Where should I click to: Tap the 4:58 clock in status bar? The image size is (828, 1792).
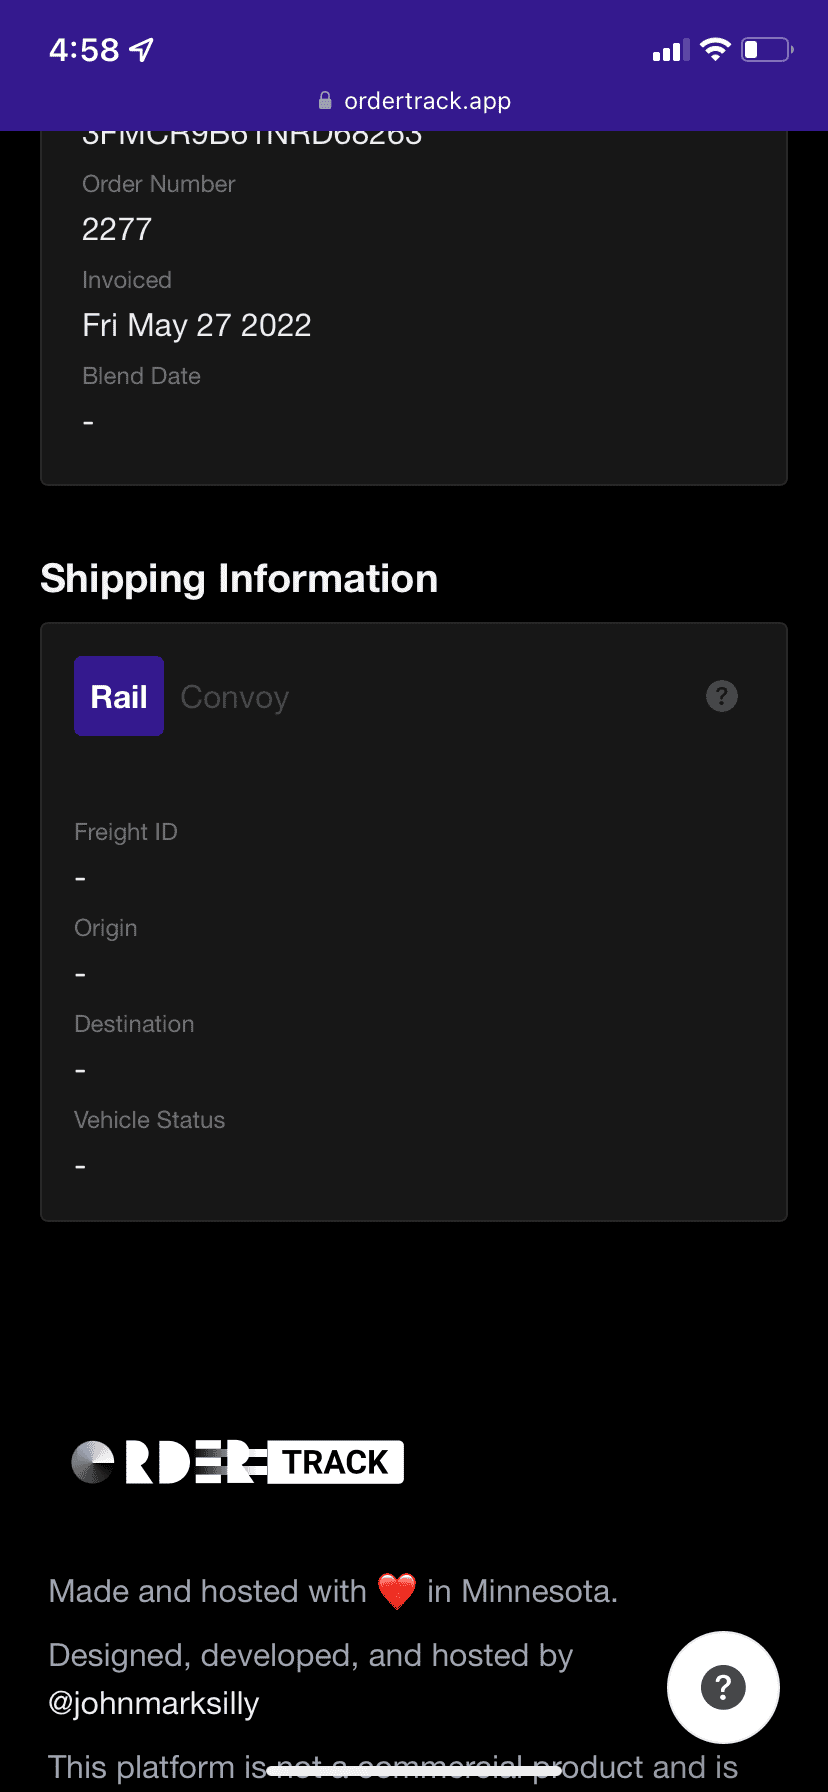pos(84,49)
